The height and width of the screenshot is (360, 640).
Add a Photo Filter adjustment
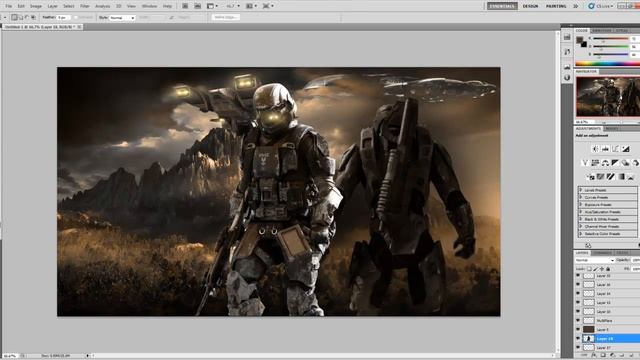pos(625,163)
